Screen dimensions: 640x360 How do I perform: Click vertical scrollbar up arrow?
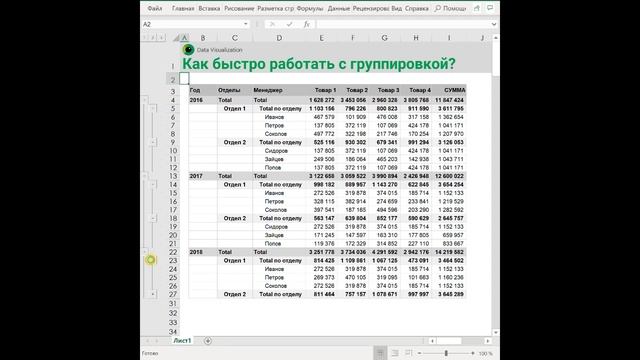[496, 38]
